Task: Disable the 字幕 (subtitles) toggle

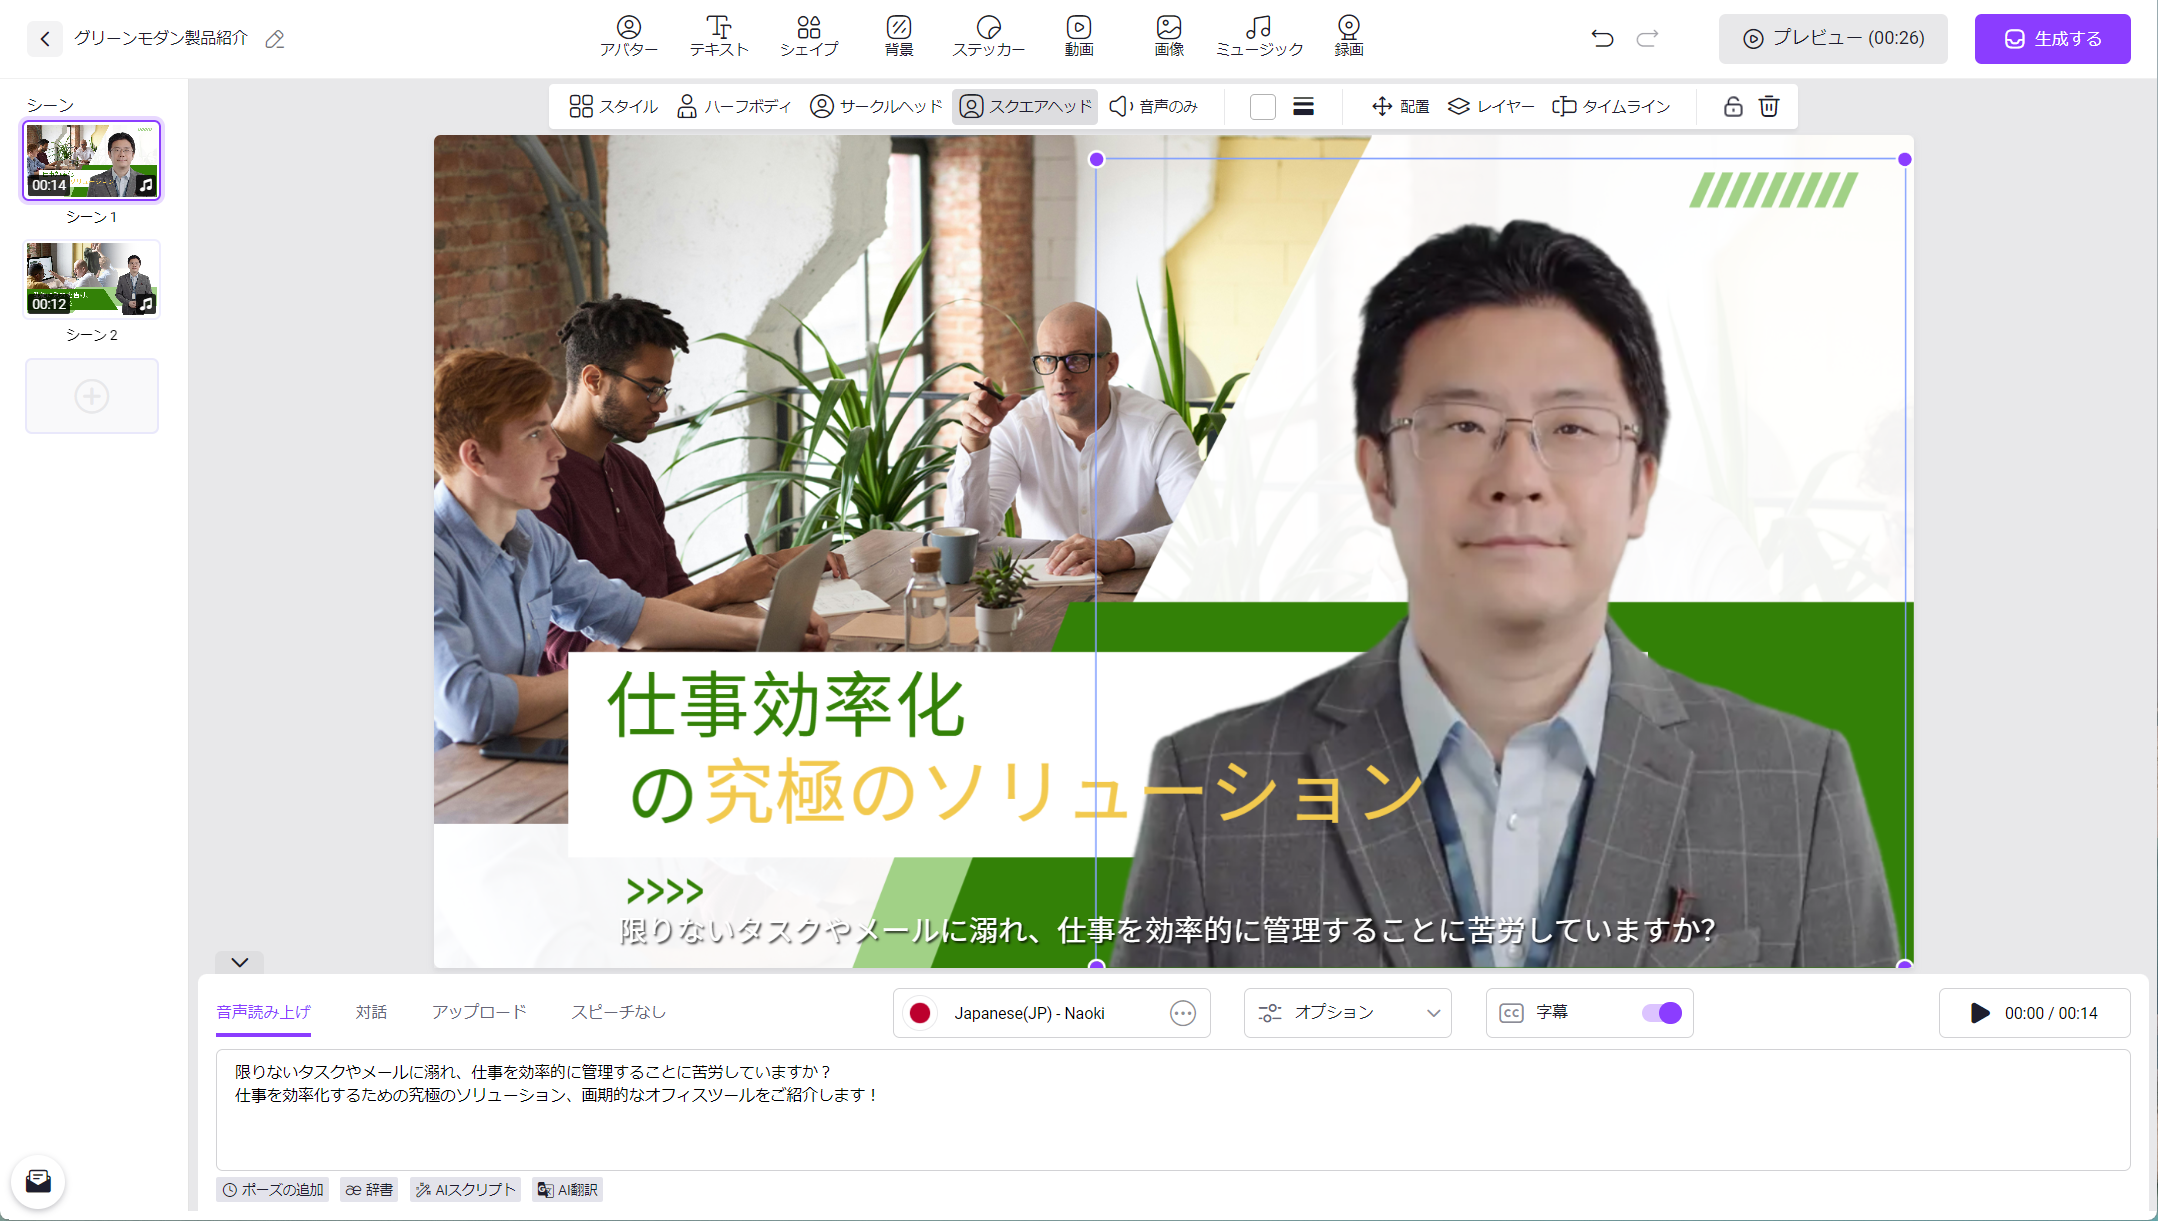Action: pyautogui.click(x=1661, y=1013)
